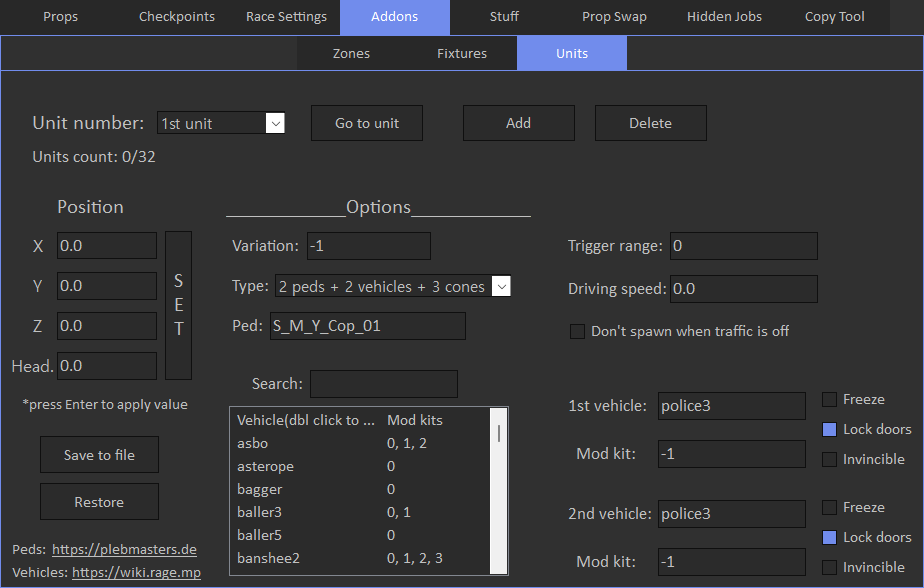
Task: Open the Stuff tab
Action: (504, 17)
